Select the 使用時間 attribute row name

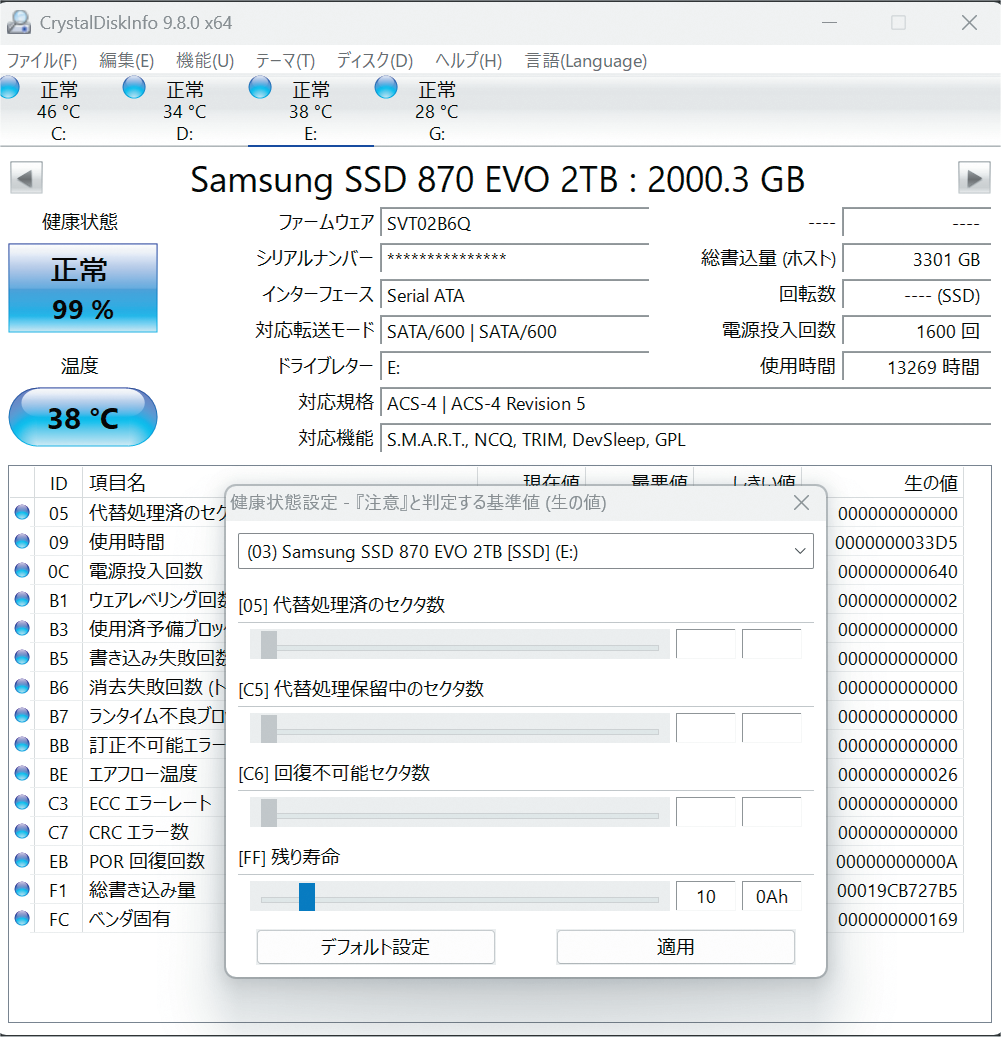pyautogui.click(x=127, y=542)
